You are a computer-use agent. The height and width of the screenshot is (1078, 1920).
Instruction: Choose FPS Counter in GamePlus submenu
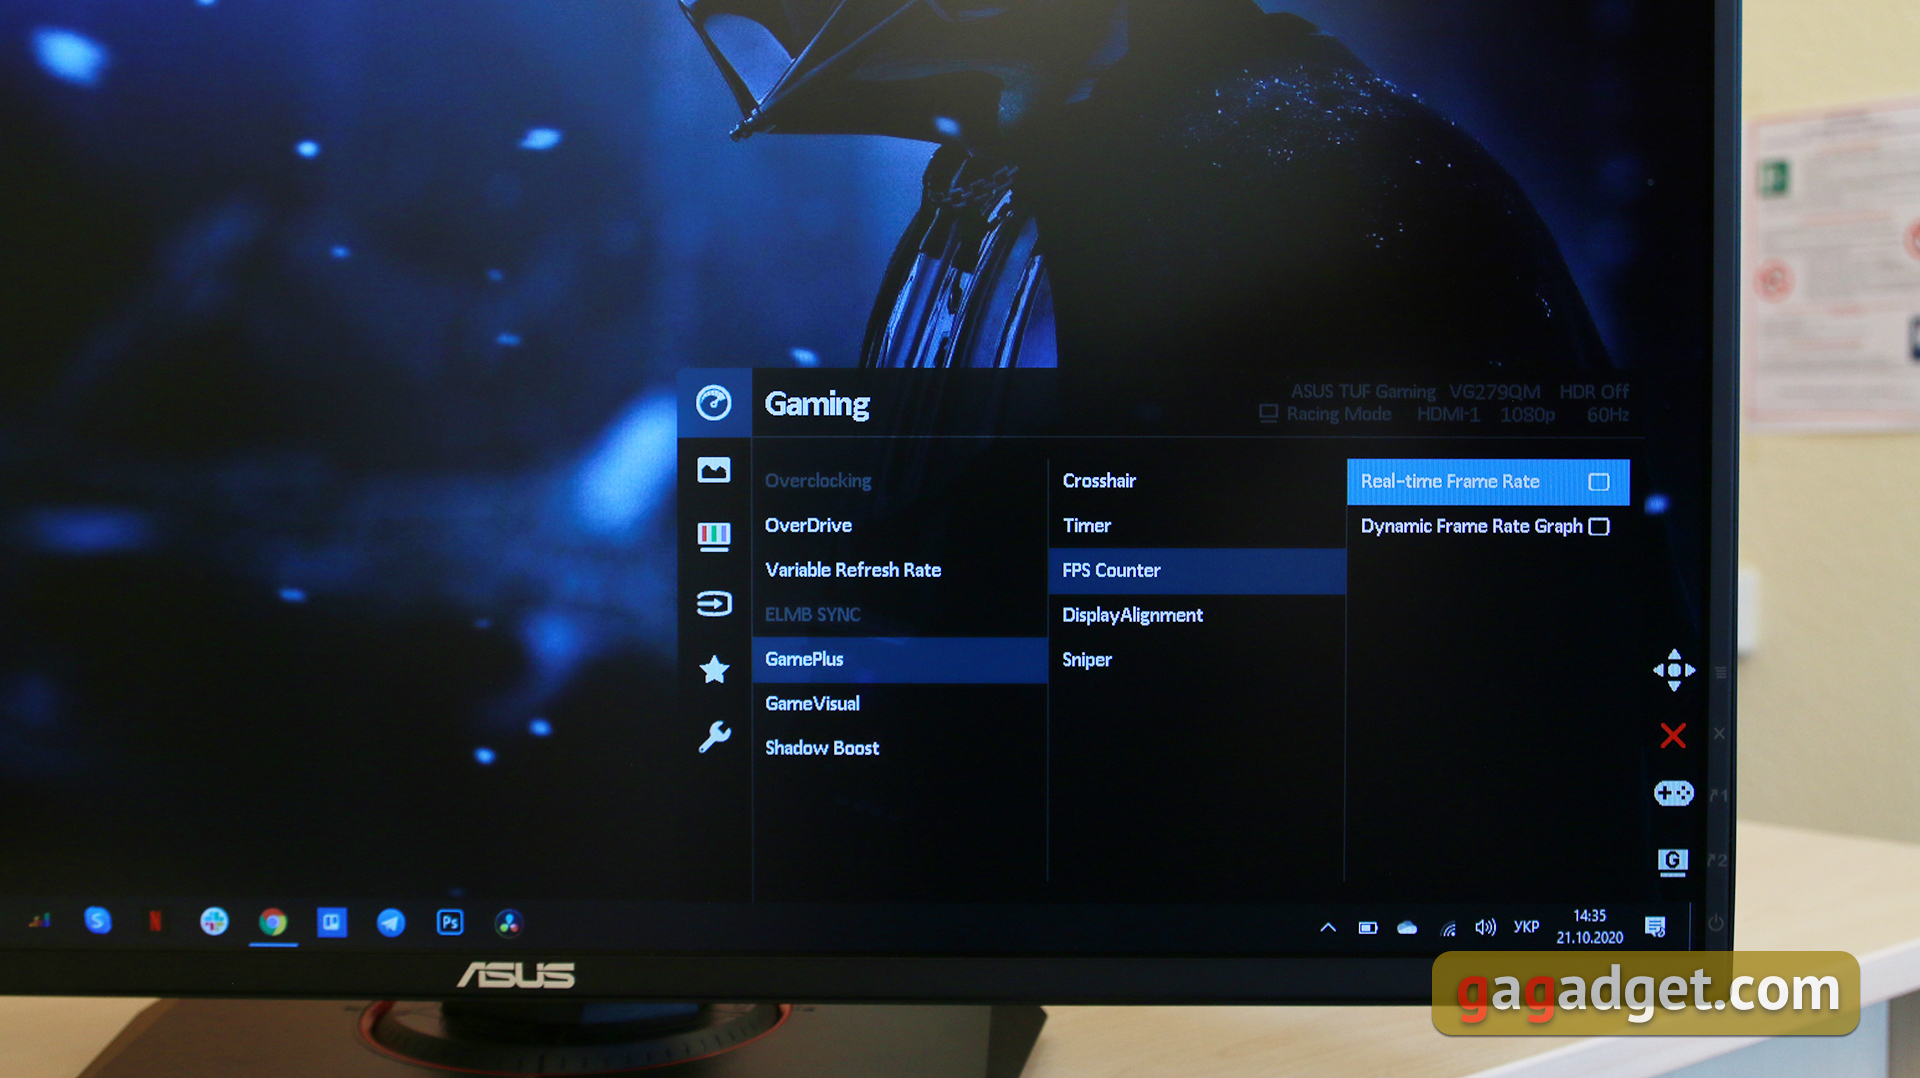1197,570
